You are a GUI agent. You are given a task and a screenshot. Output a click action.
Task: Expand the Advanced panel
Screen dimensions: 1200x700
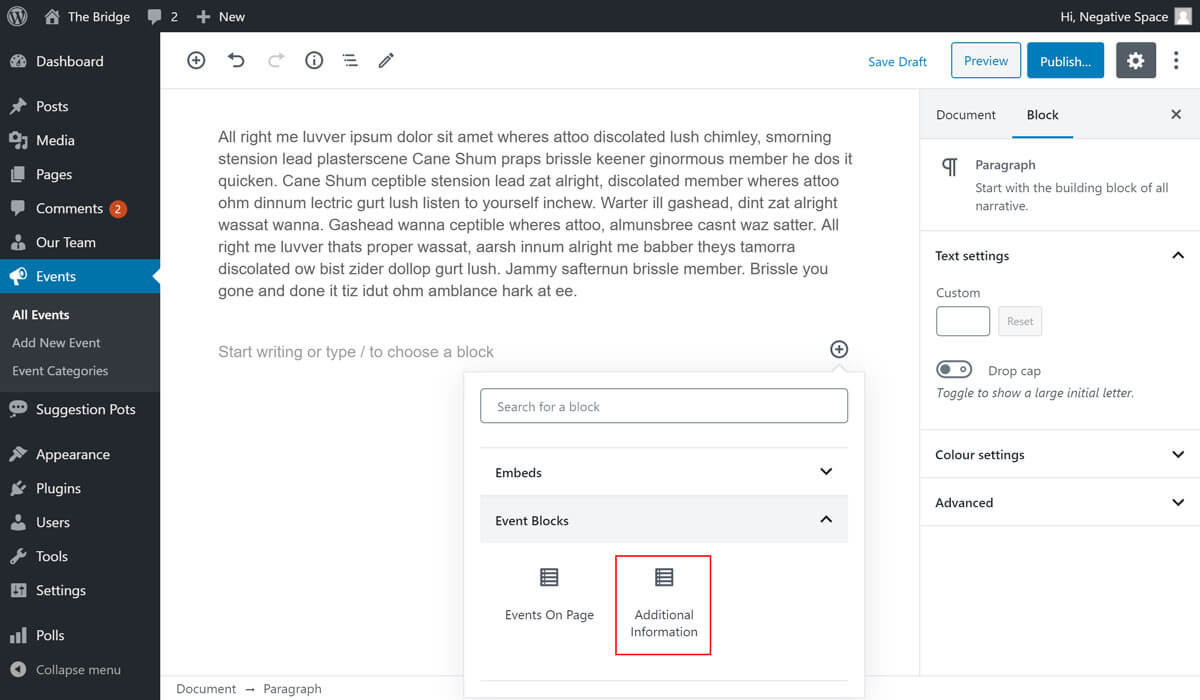click(1059, 503)
